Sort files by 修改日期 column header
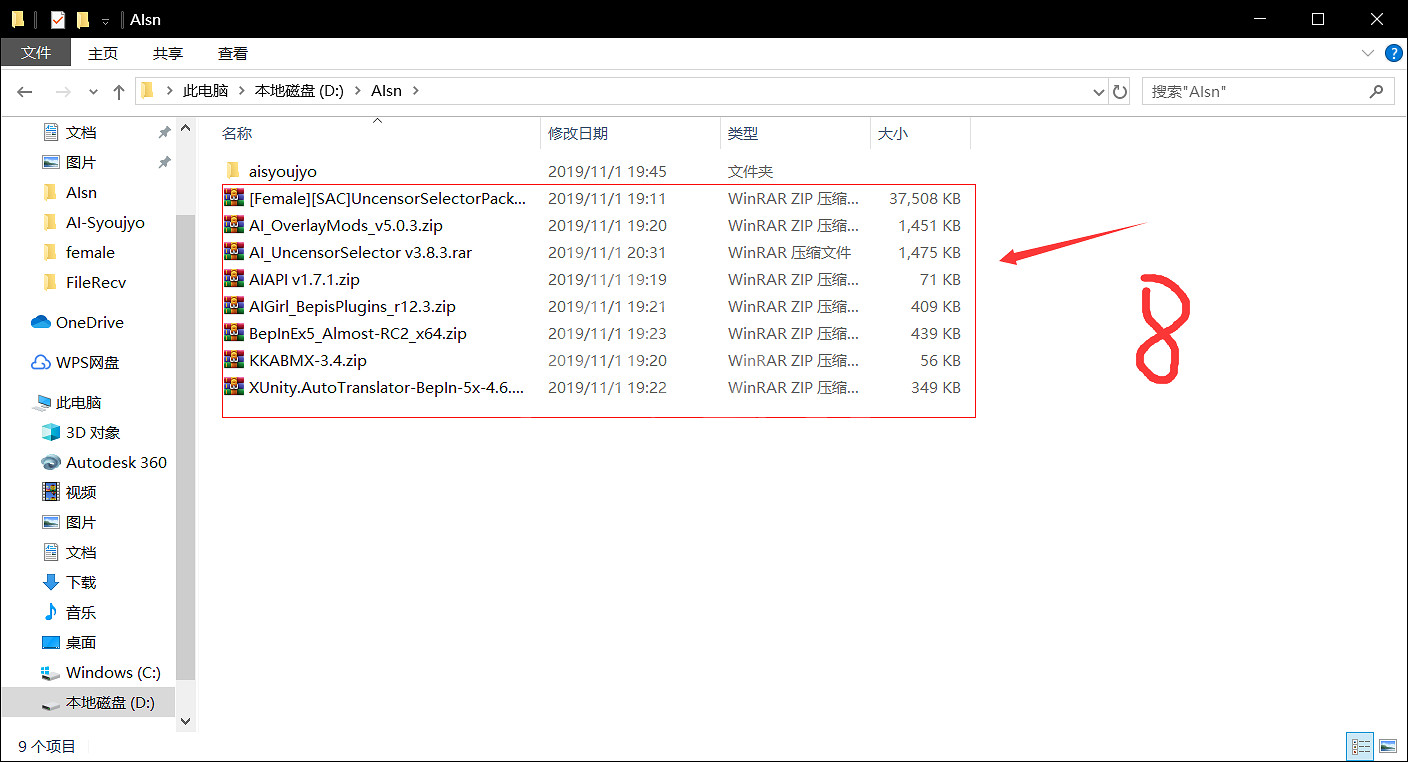This screenshot has height=762, width=1408. (x=578, y=133)
